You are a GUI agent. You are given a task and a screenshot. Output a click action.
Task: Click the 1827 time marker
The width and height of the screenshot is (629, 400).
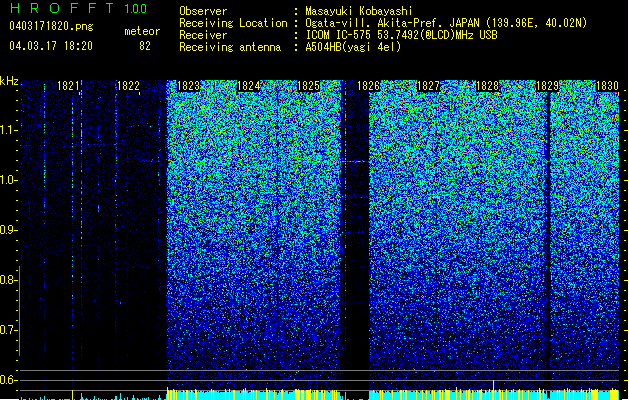428,86
